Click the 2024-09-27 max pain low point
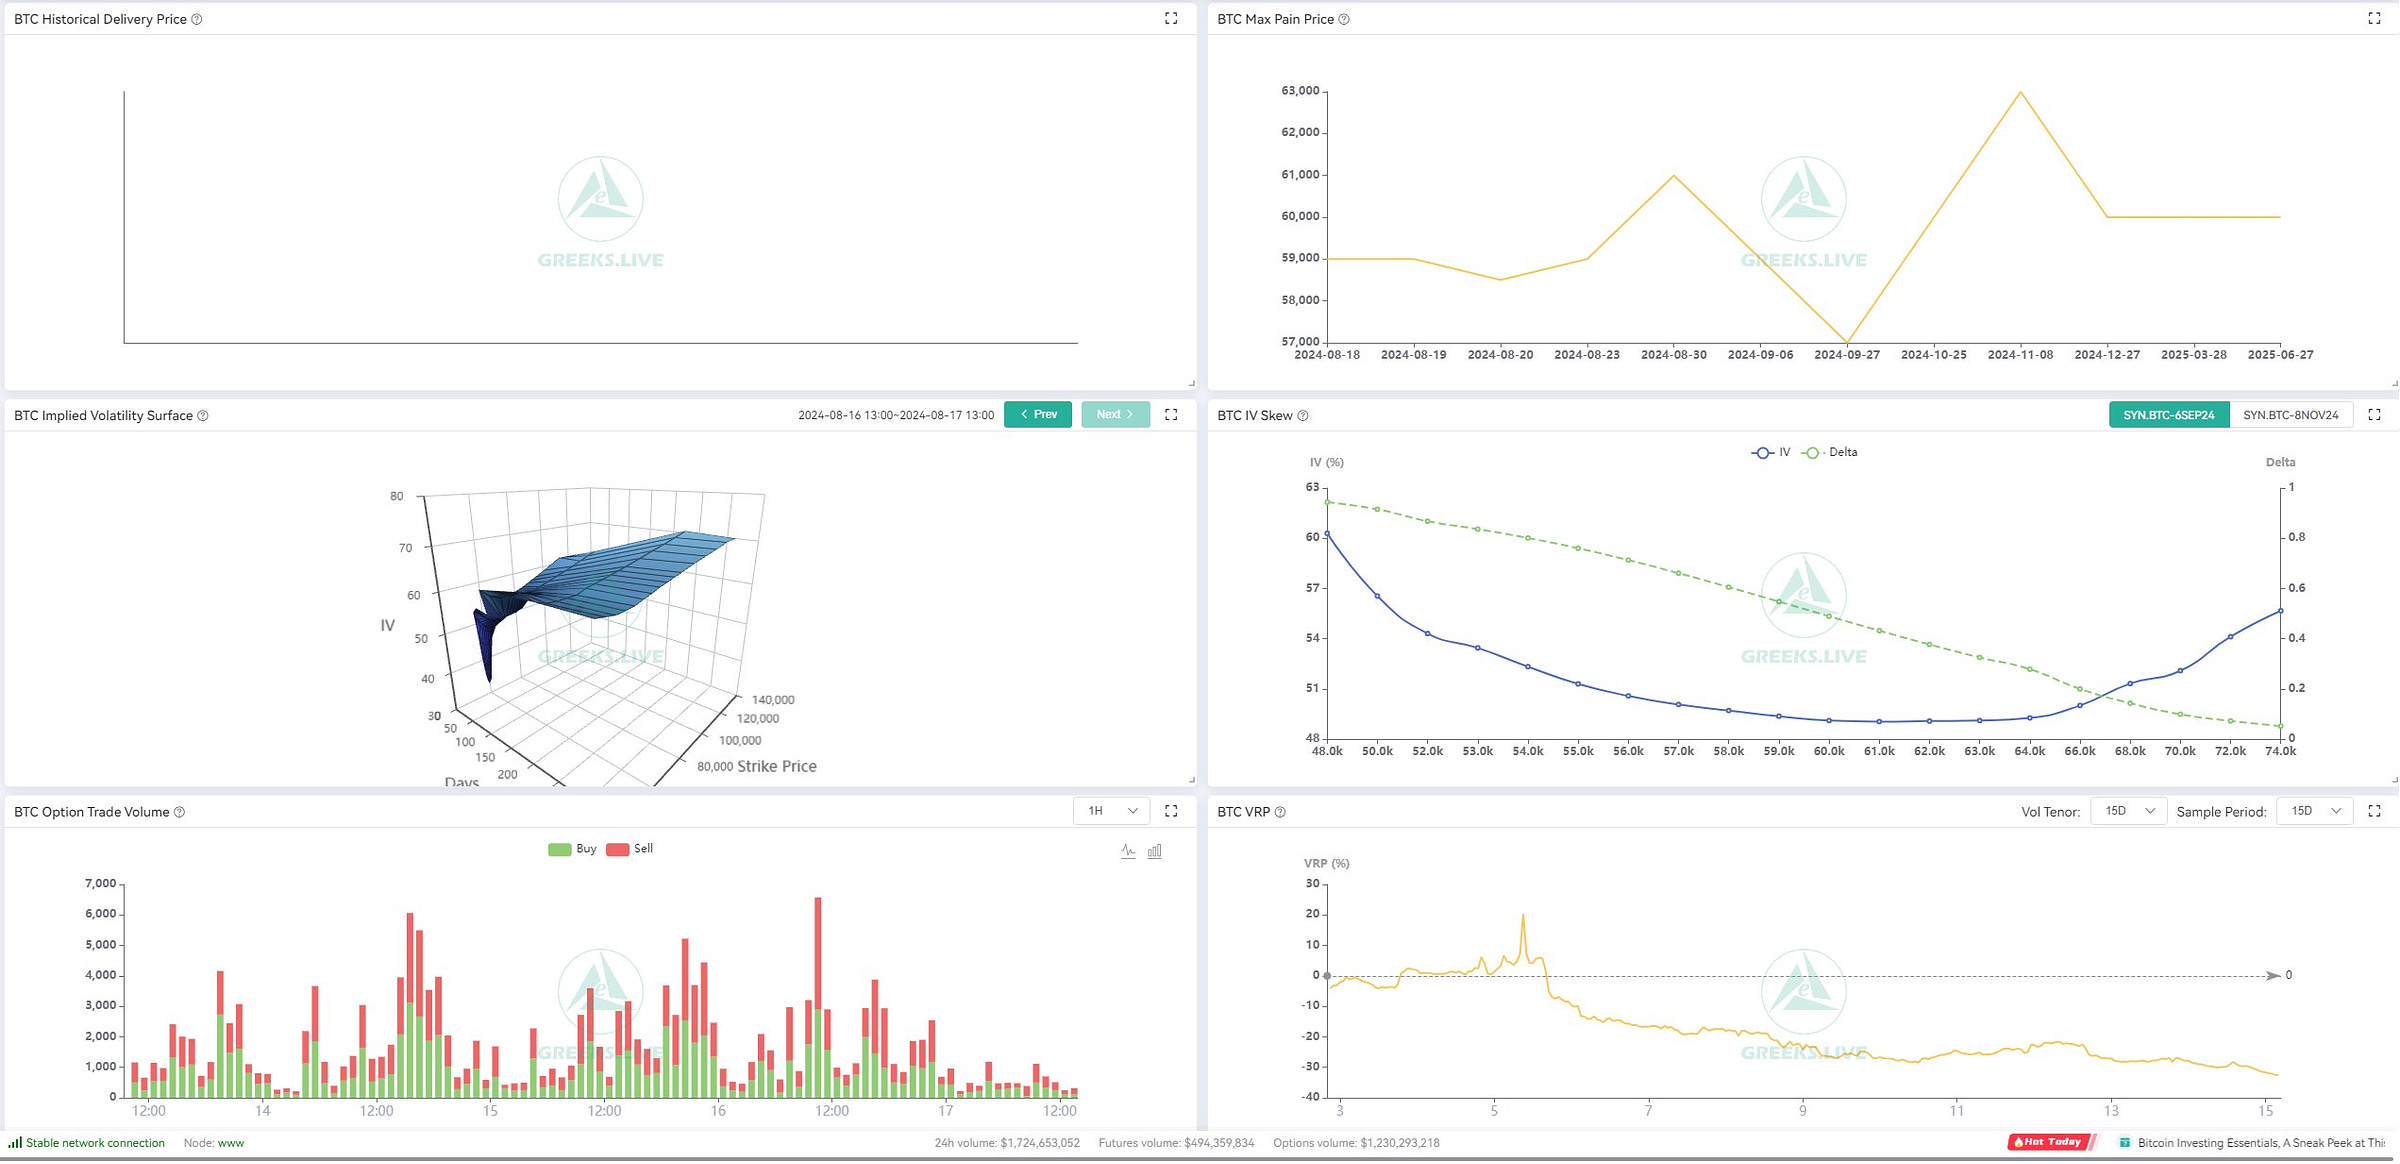2400x1164 pixels. (1847, 343)
